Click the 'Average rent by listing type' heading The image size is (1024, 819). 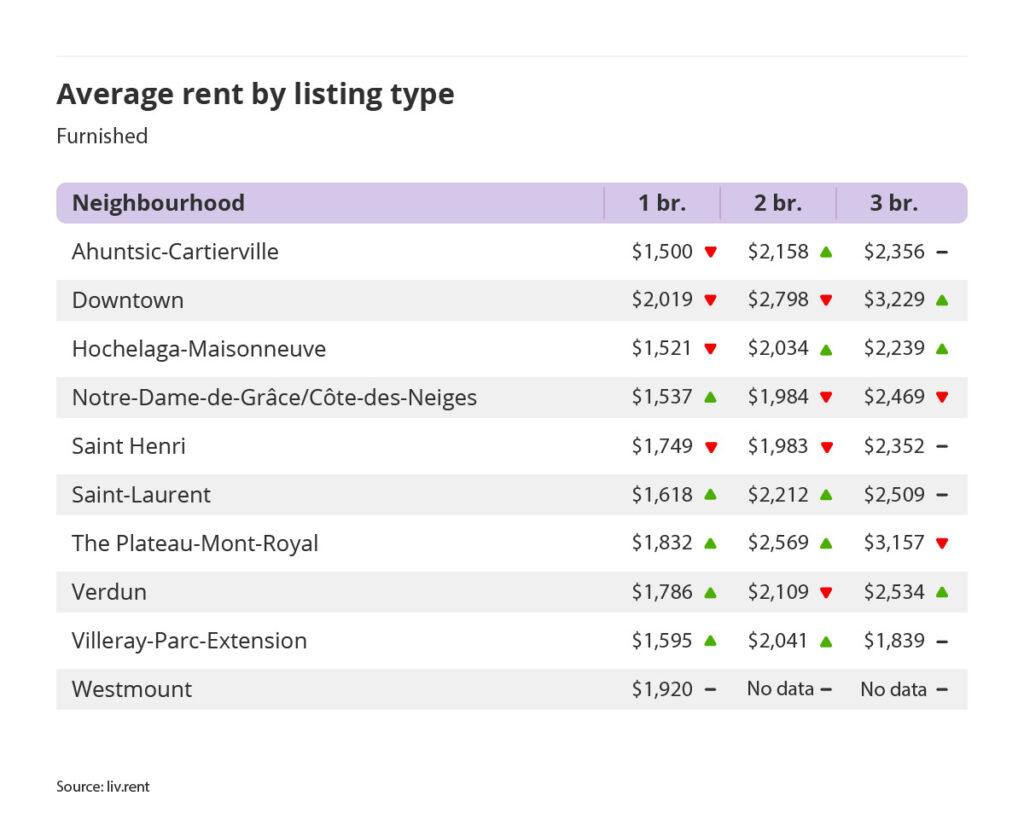pyautogui.click(x=255, y=94)
